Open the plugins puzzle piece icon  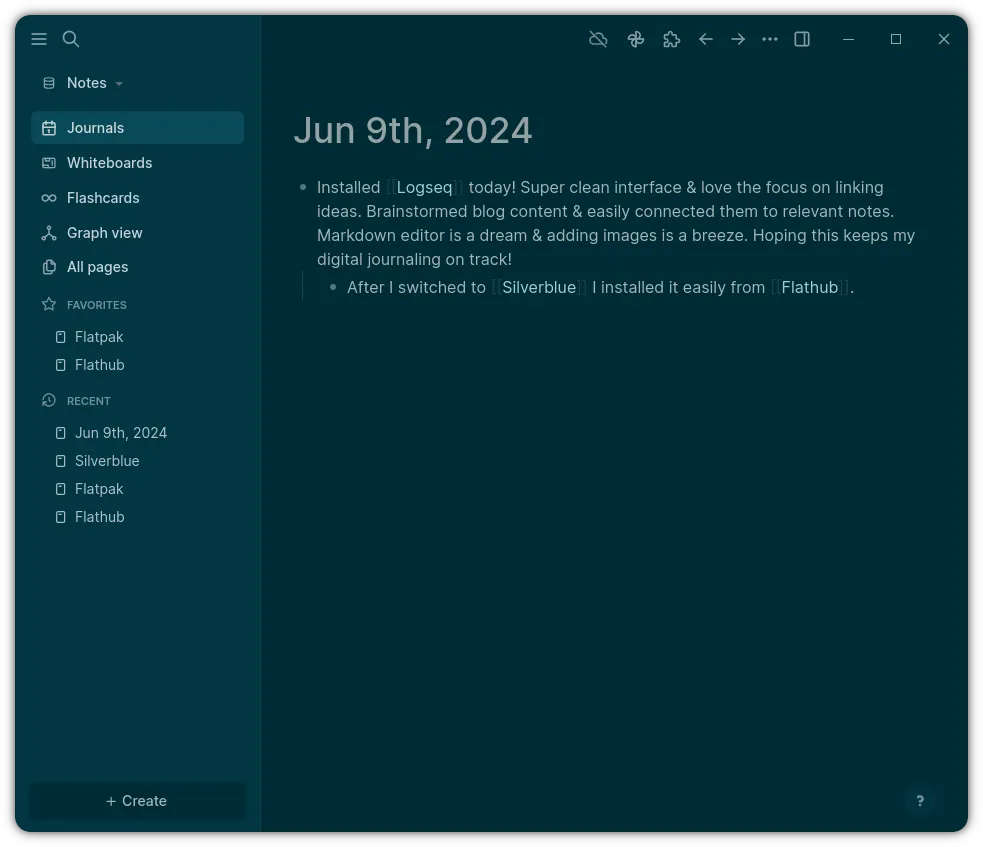(x=671, y=39)
